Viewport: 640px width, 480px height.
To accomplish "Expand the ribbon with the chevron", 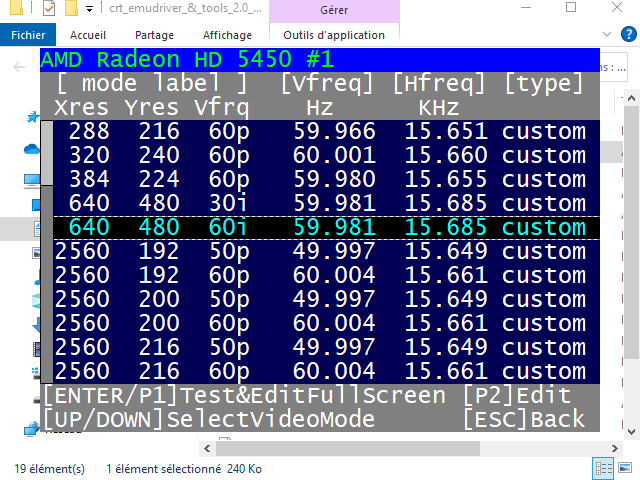I will (606, 35).
